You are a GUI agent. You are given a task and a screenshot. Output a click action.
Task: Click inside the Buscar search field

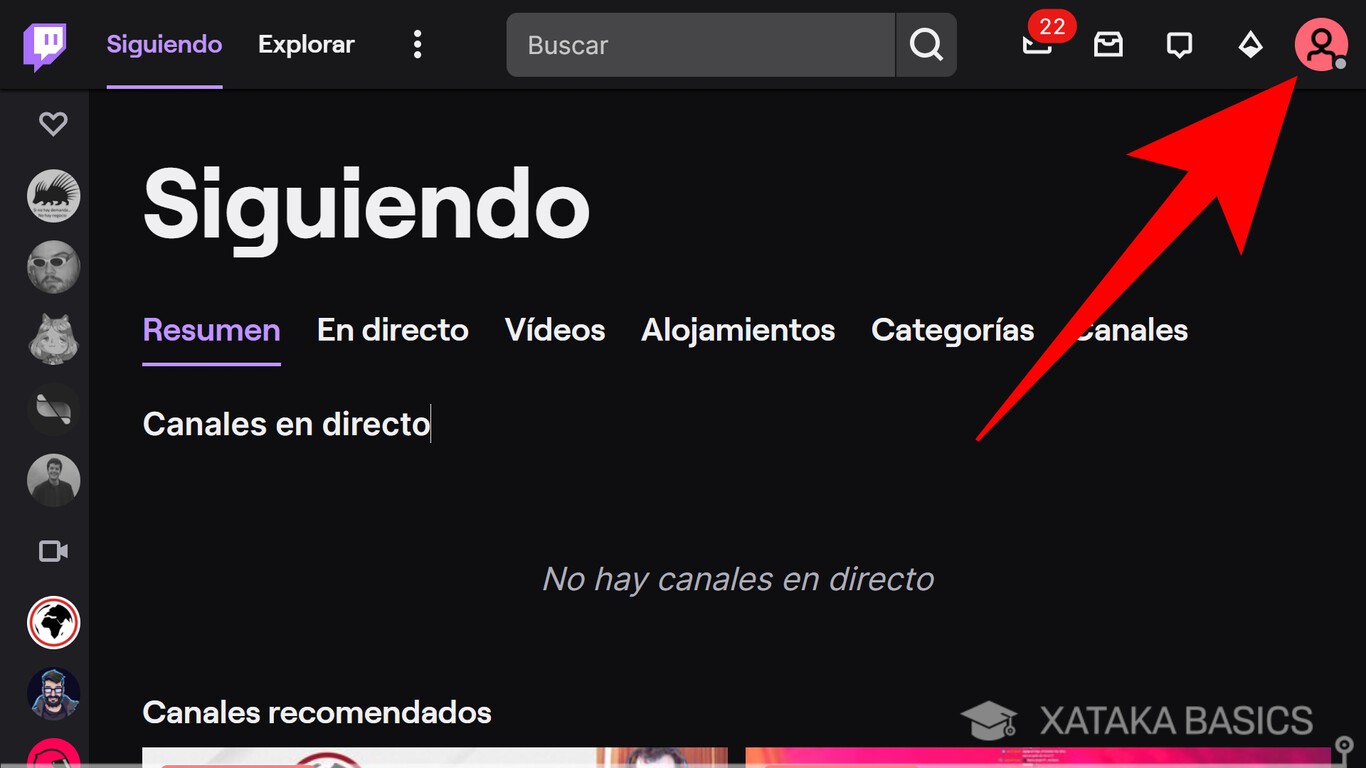(x=700, y=44)
